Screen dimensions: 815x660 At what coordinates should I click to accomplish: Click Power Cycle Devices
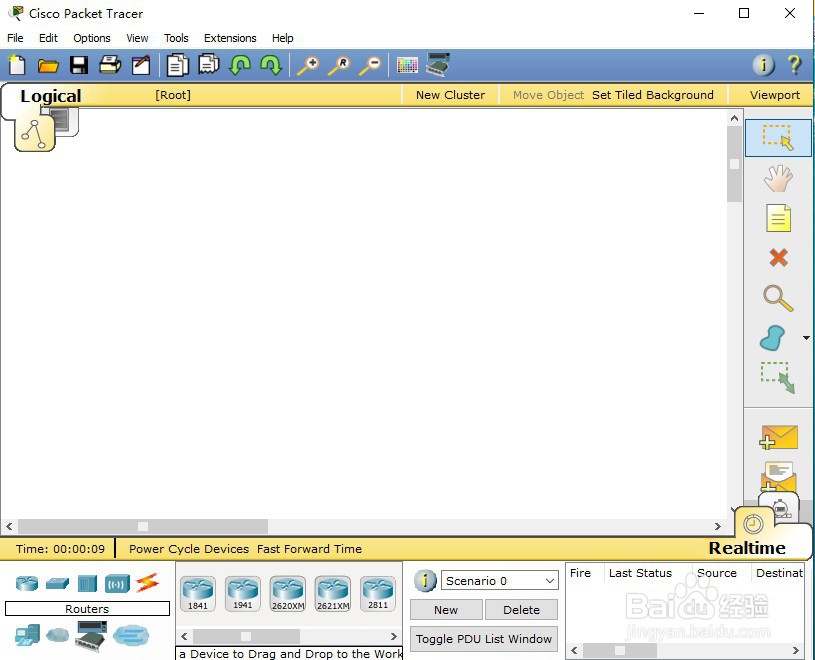pos(189,549)
